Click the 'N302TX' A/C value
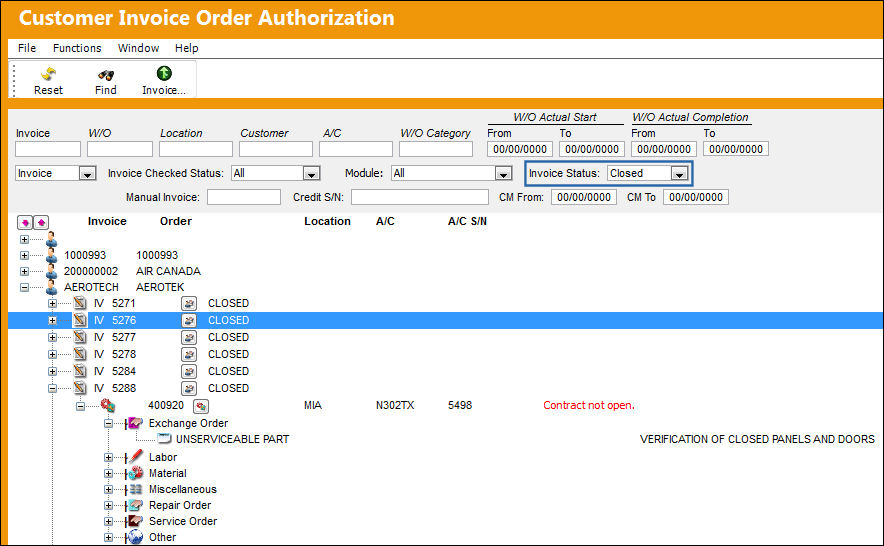 395,405
